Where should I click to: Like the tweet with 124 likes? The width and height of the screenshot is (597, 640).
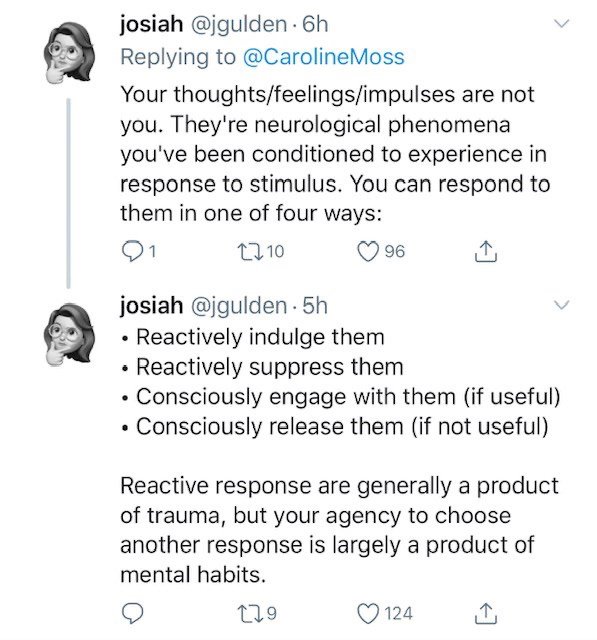point(368,613)
